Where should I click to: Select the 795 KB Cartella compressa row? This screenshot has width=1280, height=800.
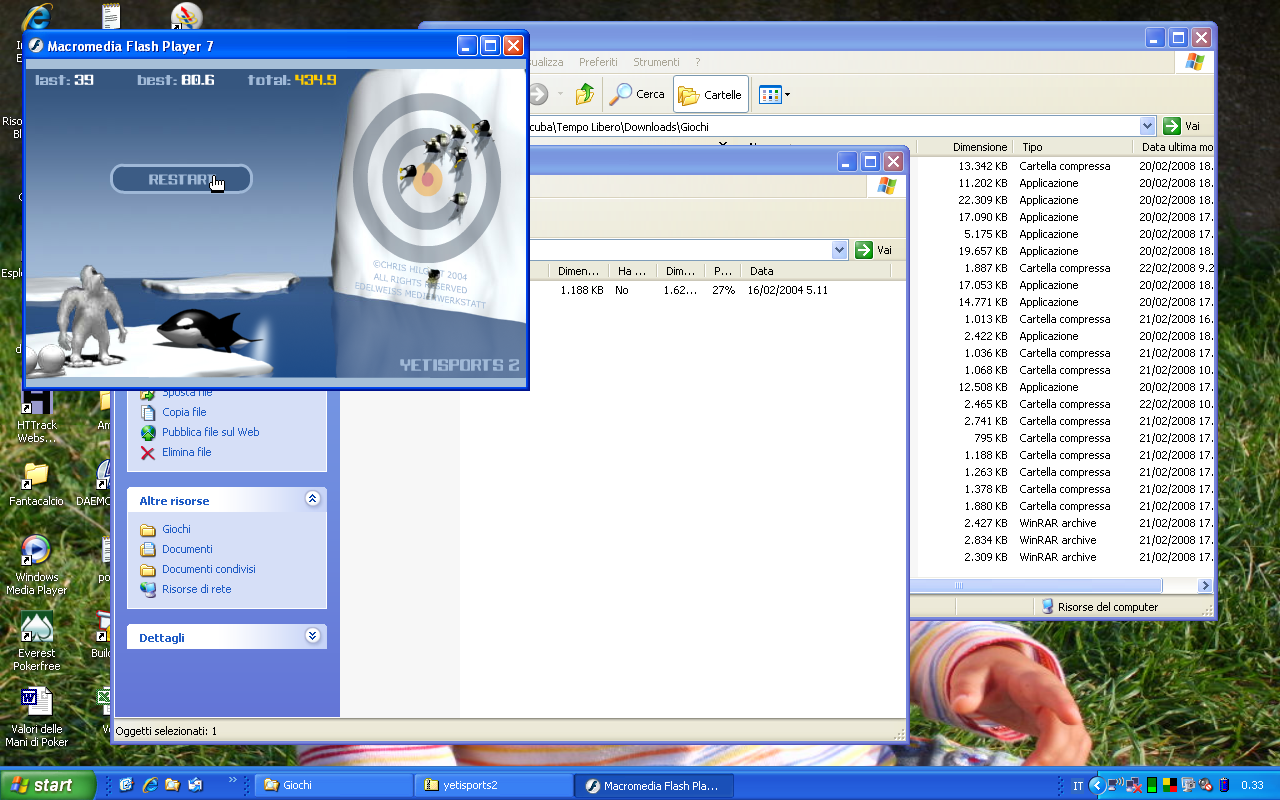click(1065, 438)
